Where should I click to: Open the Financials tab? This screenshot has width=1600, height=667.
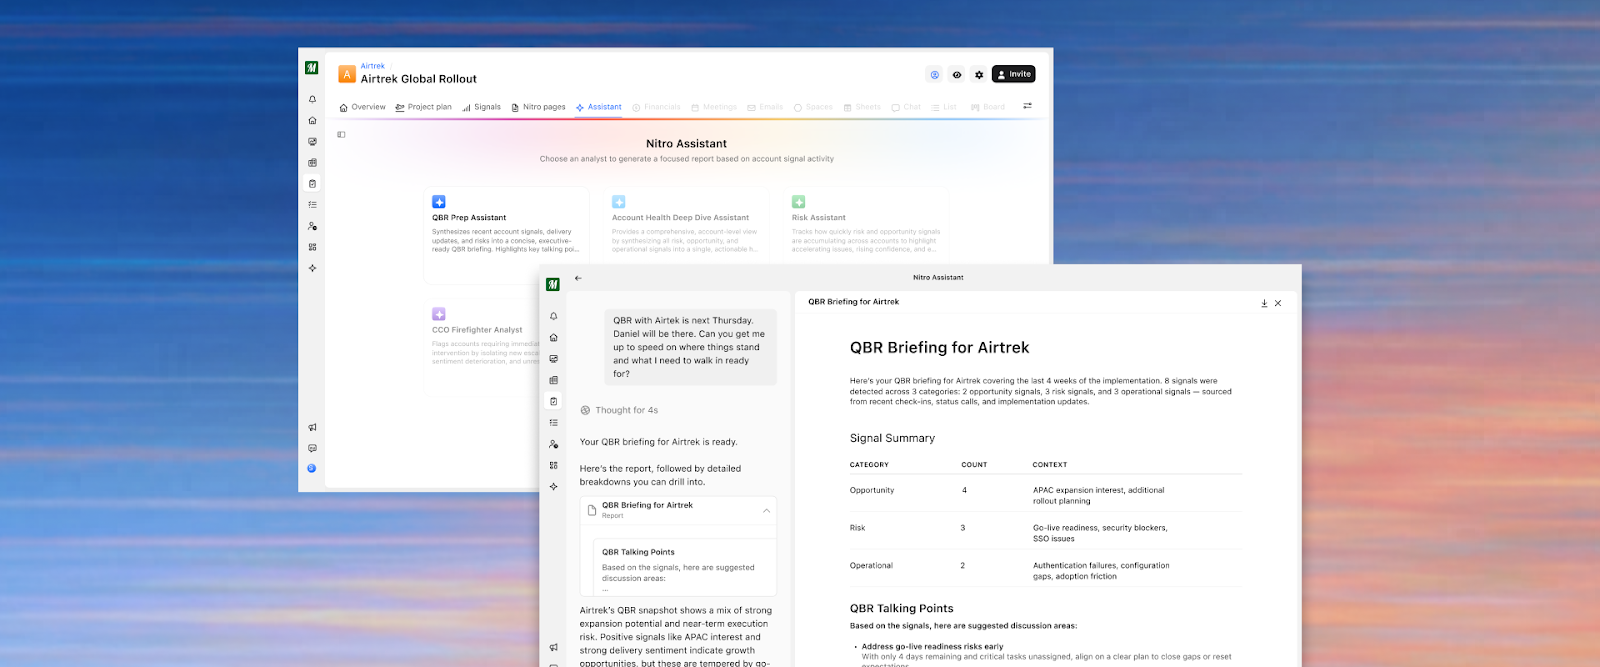tap(656, 107)
